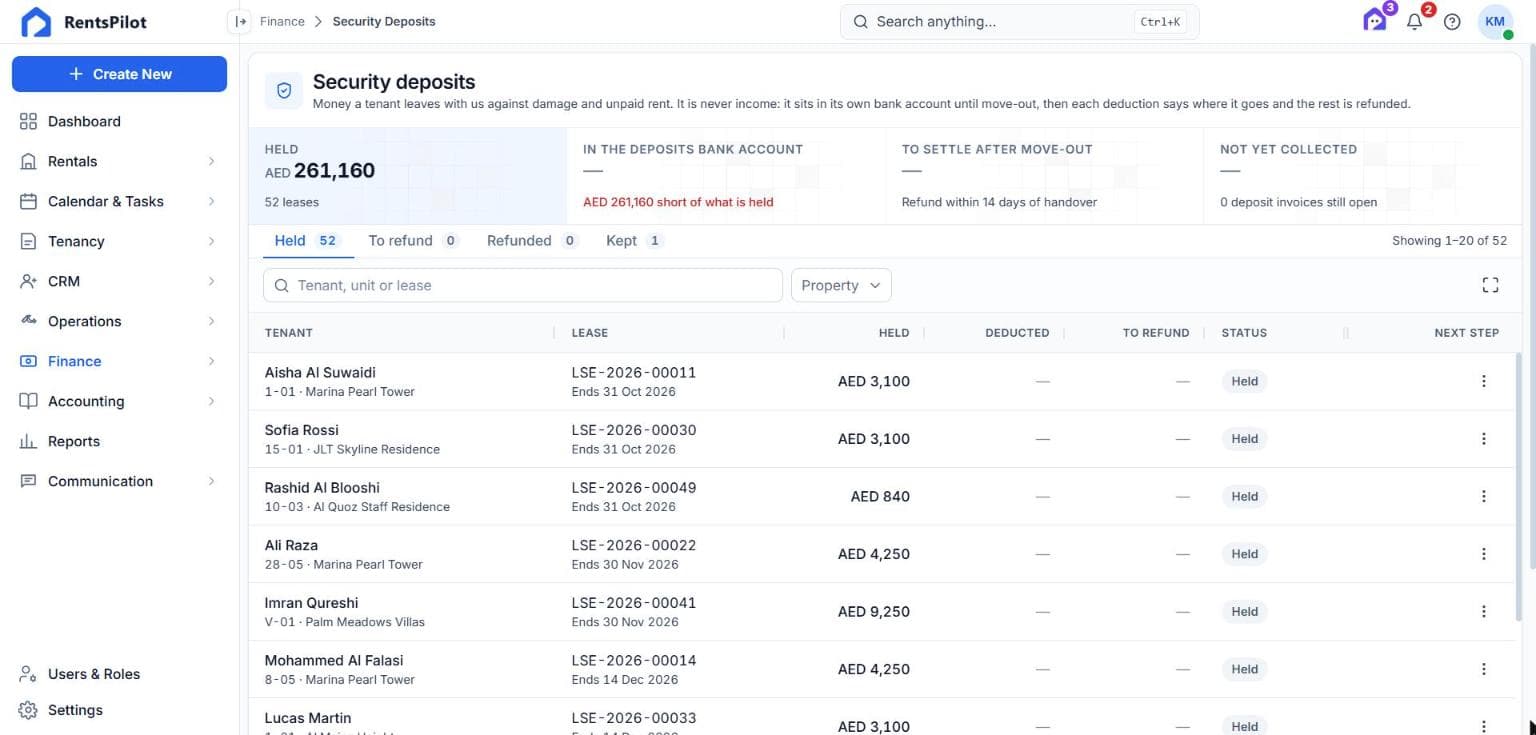Click the Reports bar chart icon
The height and width of the screenshot is (735, 1536).
(x=28, y=441)
